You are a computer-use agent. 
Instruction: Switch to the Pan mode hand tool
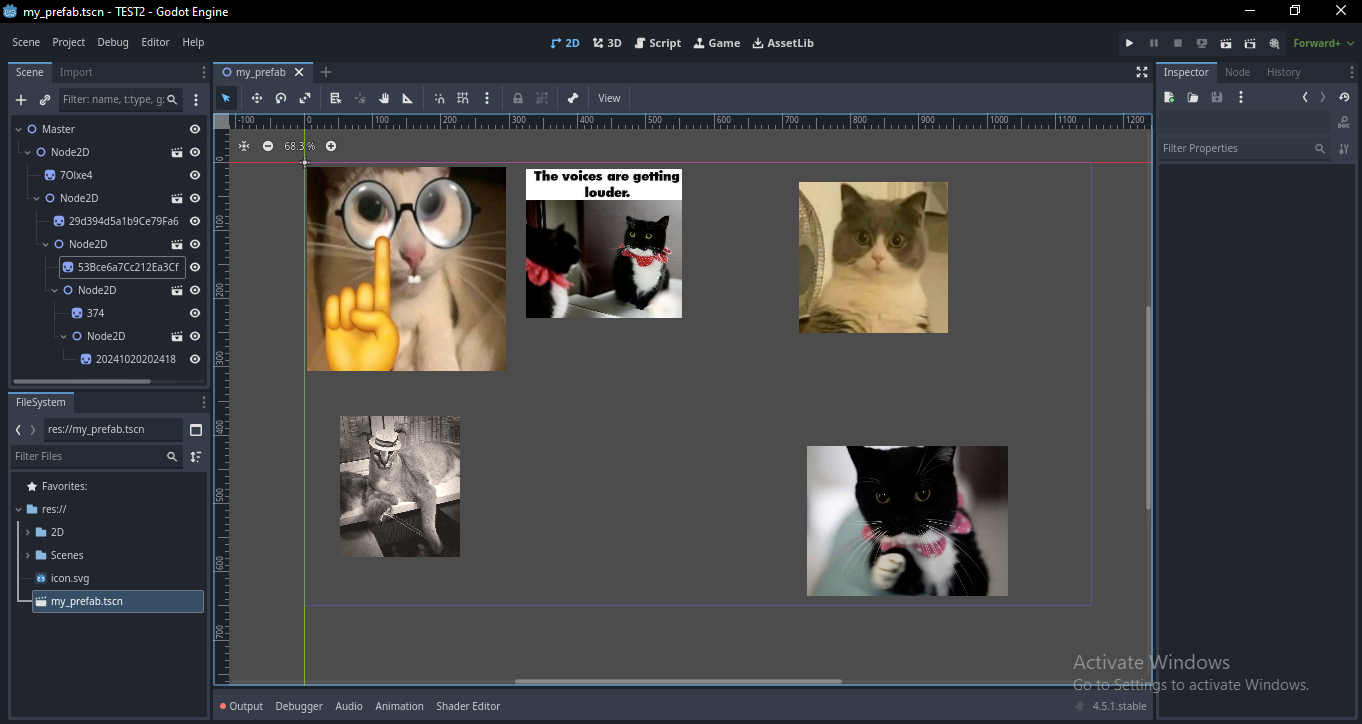(x=383, y=98)
